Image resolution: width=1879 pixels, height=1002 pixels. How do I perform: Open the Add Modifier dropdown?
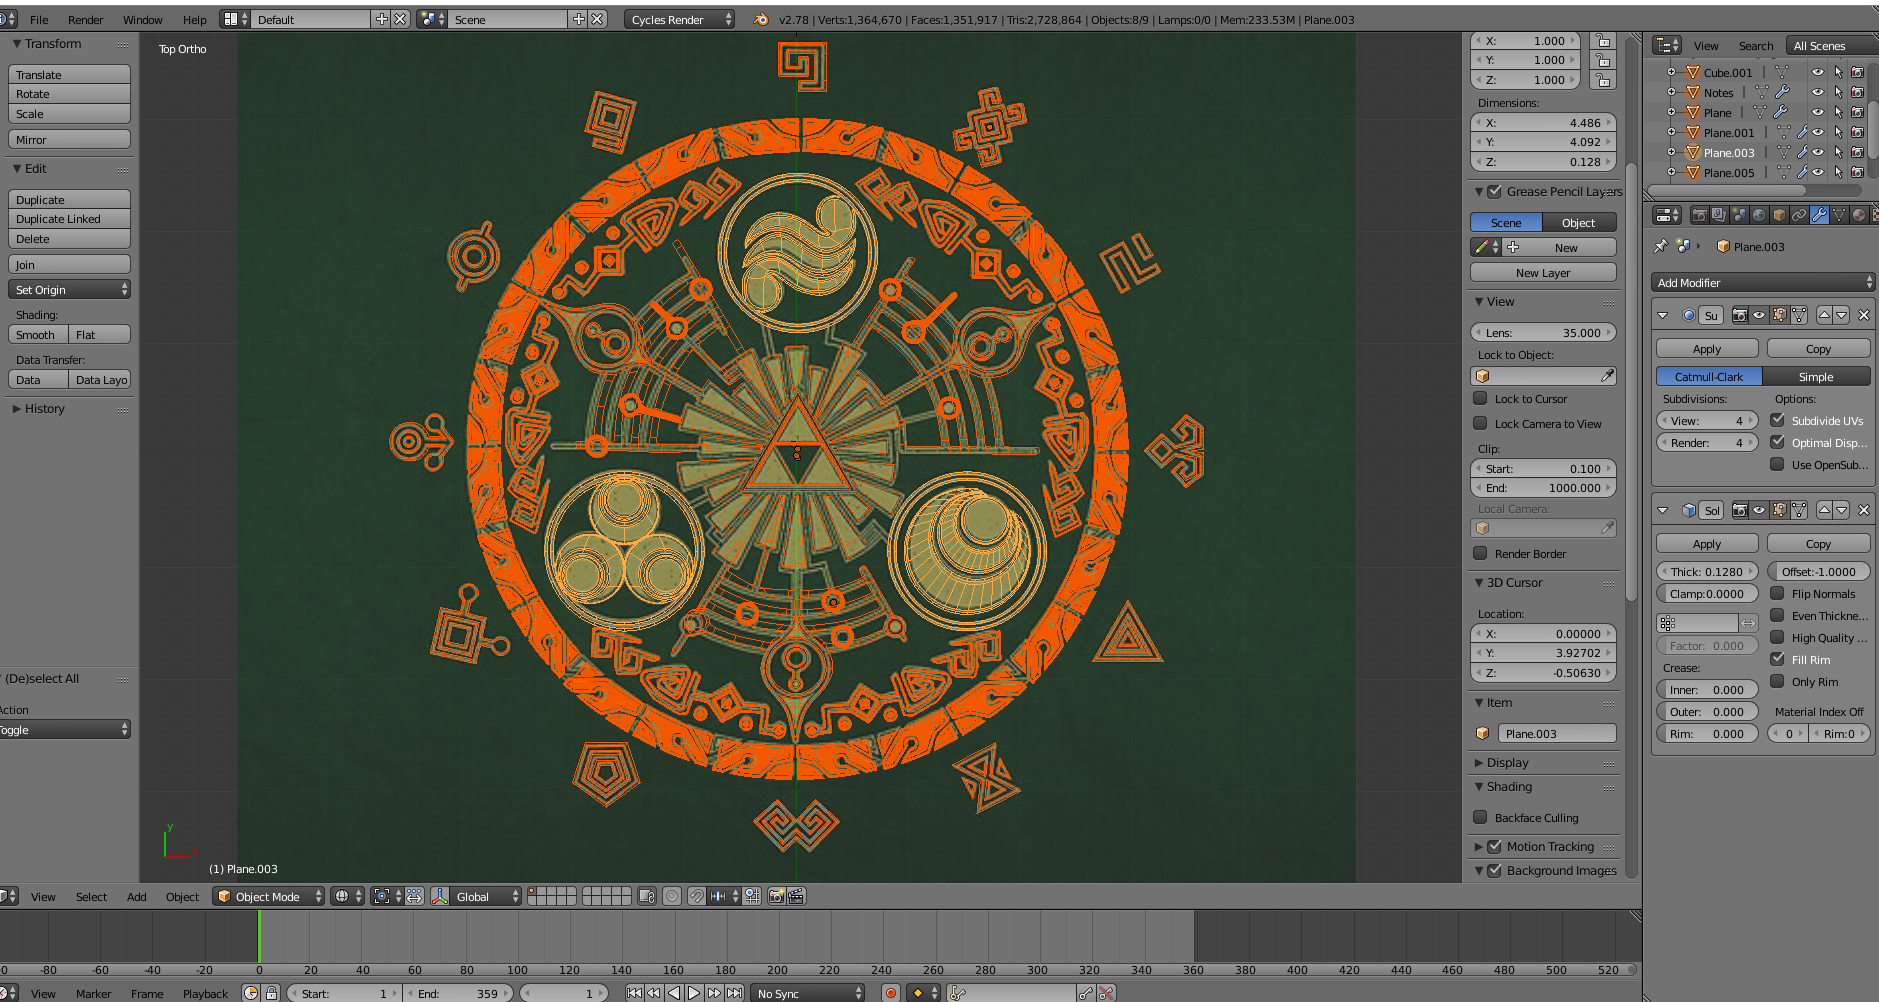pyautogui.click(x=1763, y=282)
